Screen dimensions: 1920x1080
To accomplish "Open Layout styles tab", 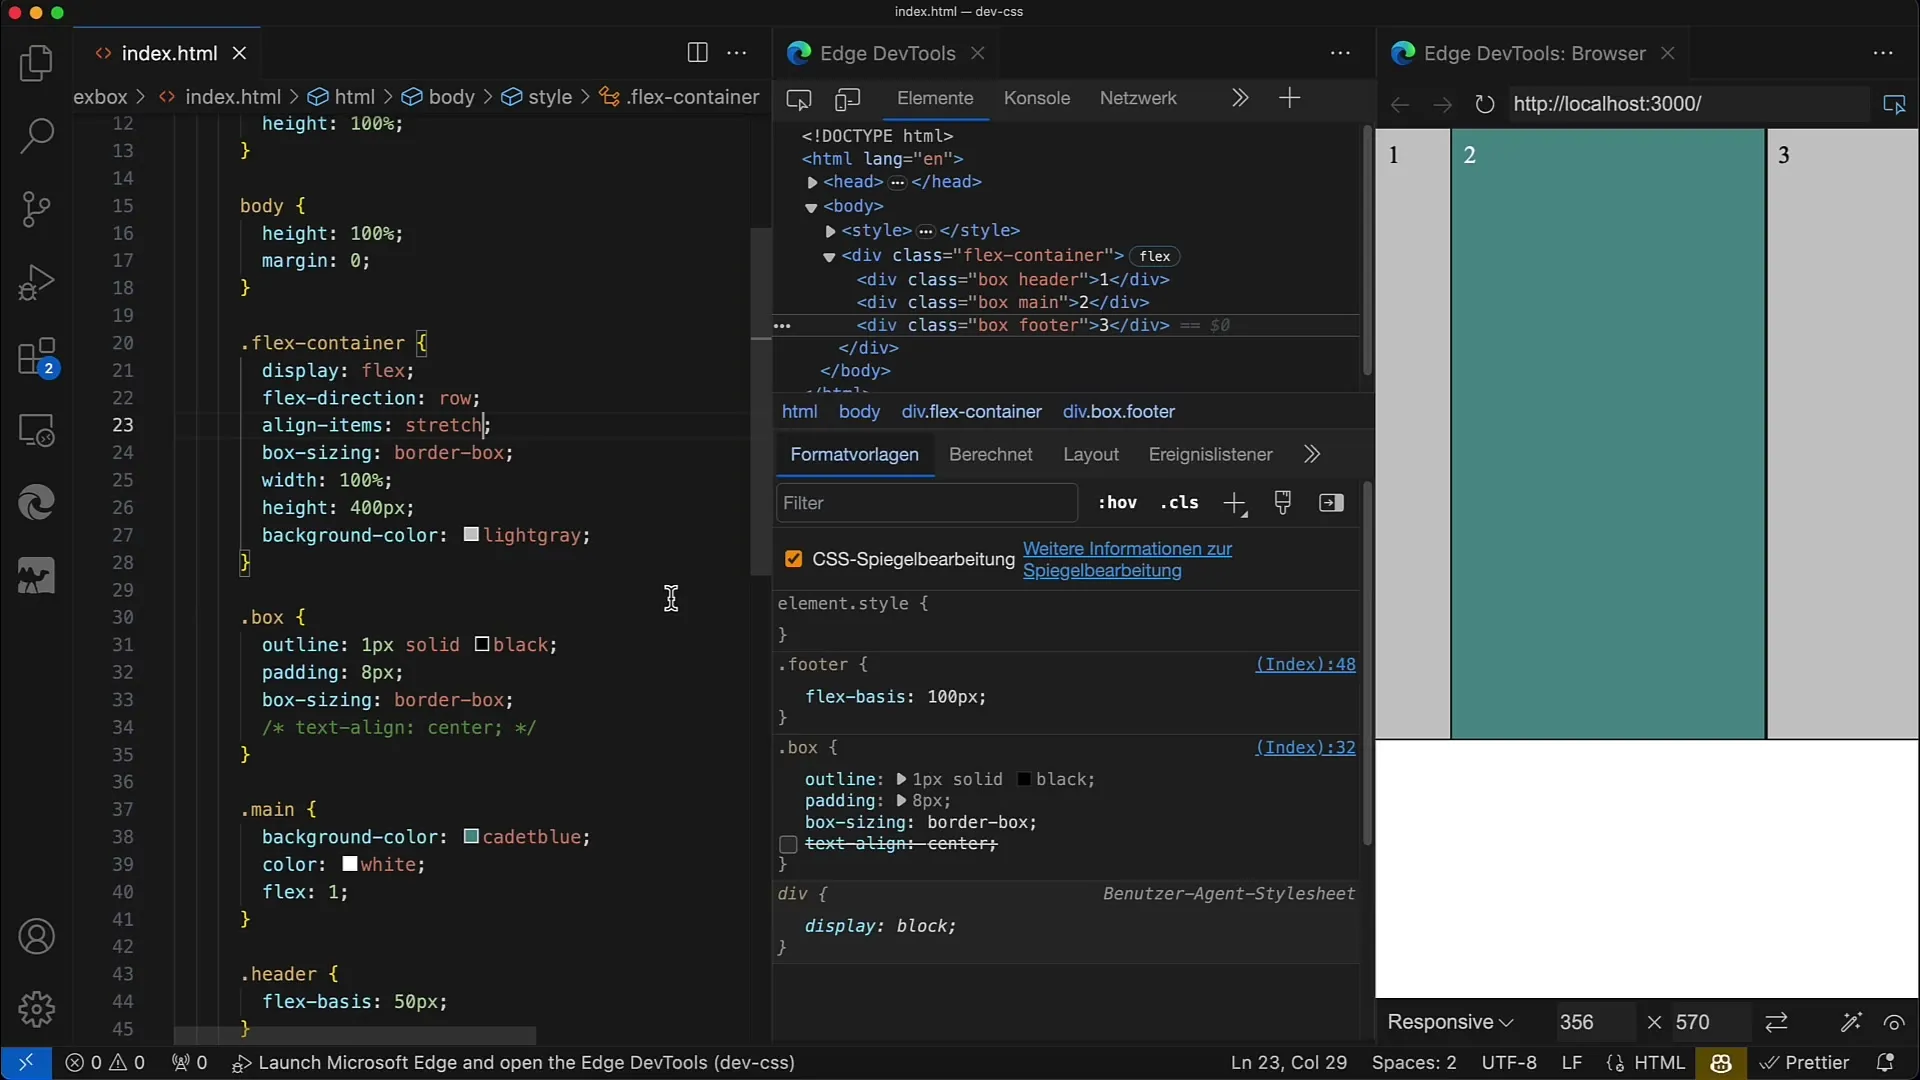I will click(x=1091, y=454).
